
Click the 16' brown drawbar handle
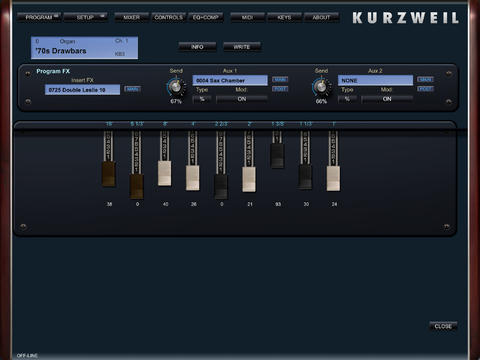(x=109, y=174)
